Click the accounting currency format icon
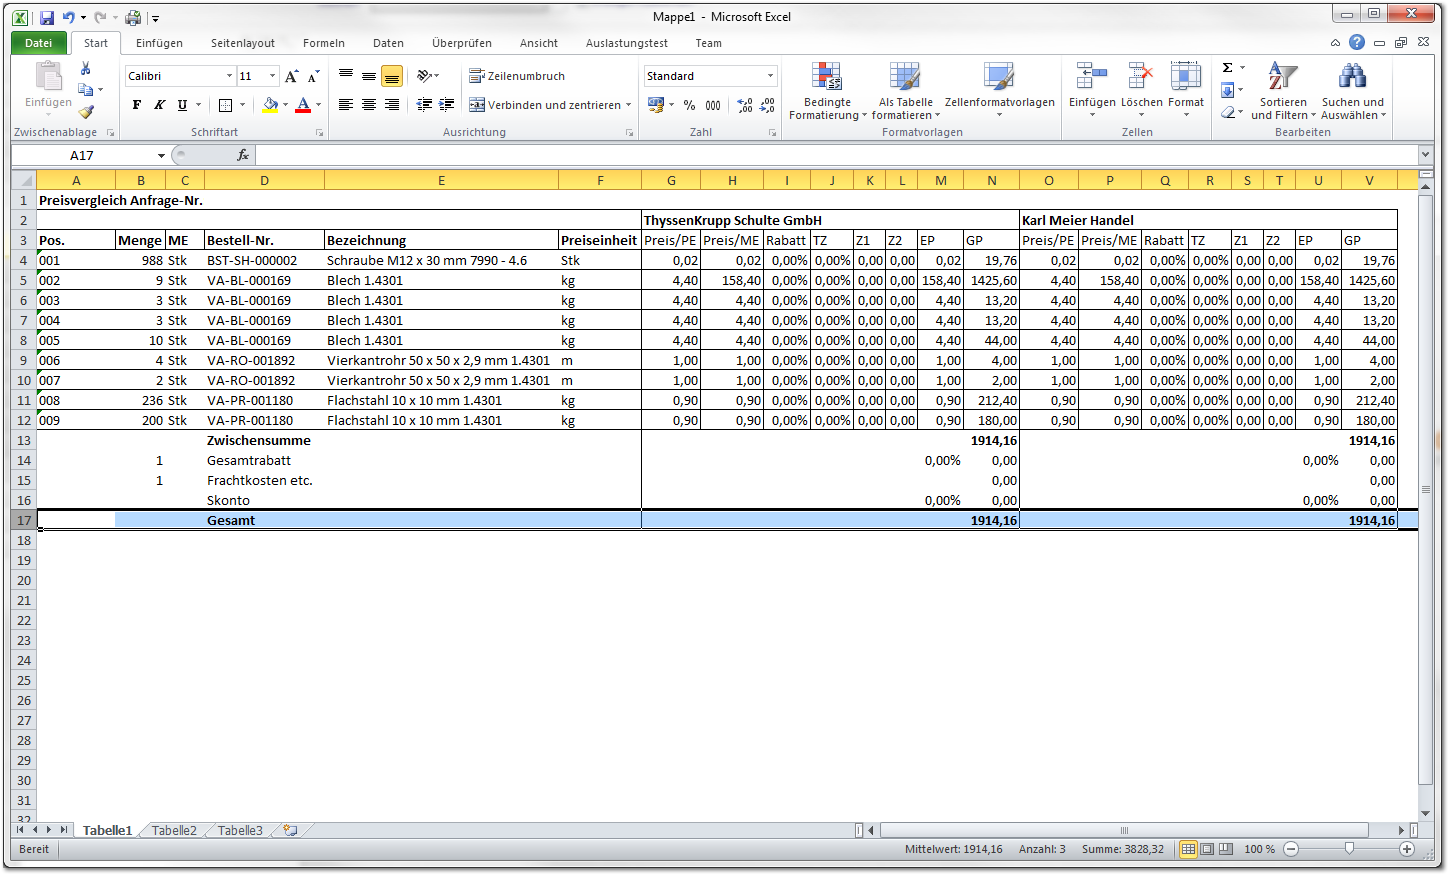Viewport: 1450px width, 876px height. (x=656, y=105)
